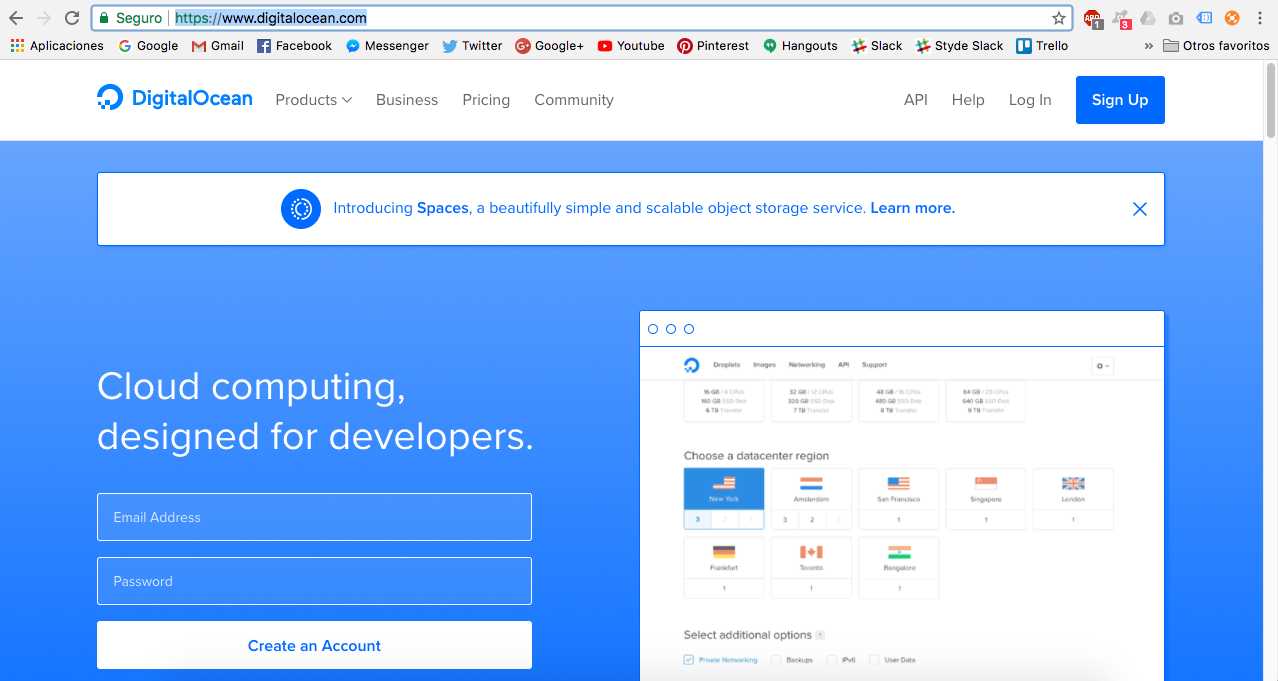Open the Slack bookmark
Screen dimensions: 1278x681
(877, 46)
